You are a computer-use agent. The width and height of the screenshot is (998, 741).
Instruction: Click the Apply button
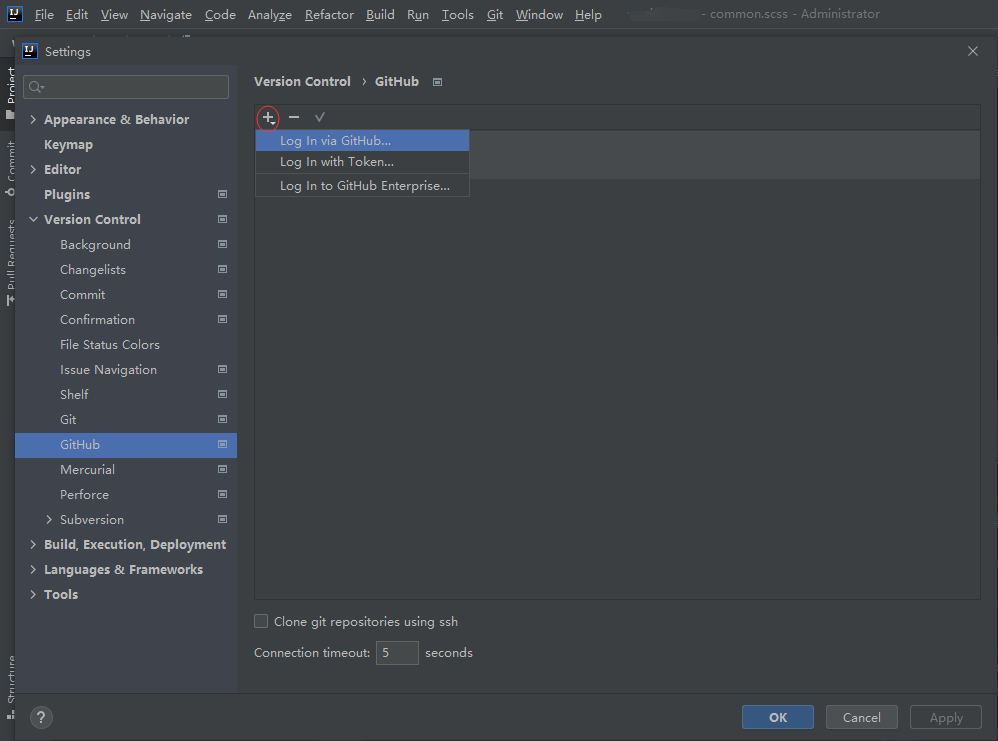pyautogui.click(x=946, y=717)
